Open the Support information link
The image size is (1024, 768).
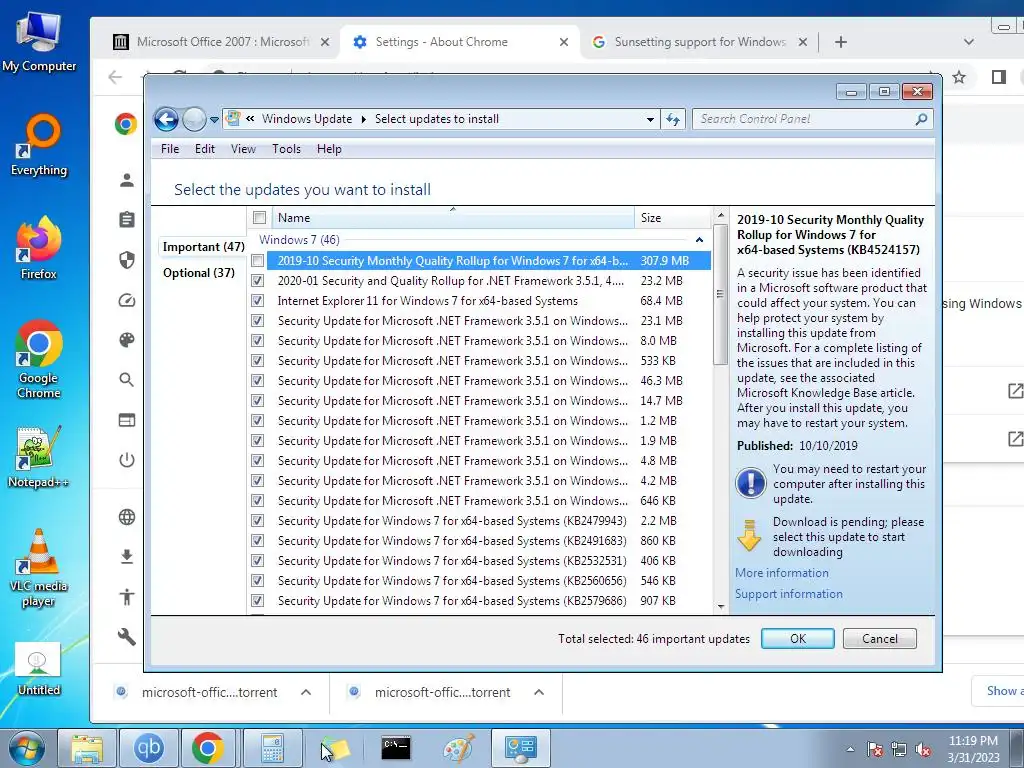point(788,594)
